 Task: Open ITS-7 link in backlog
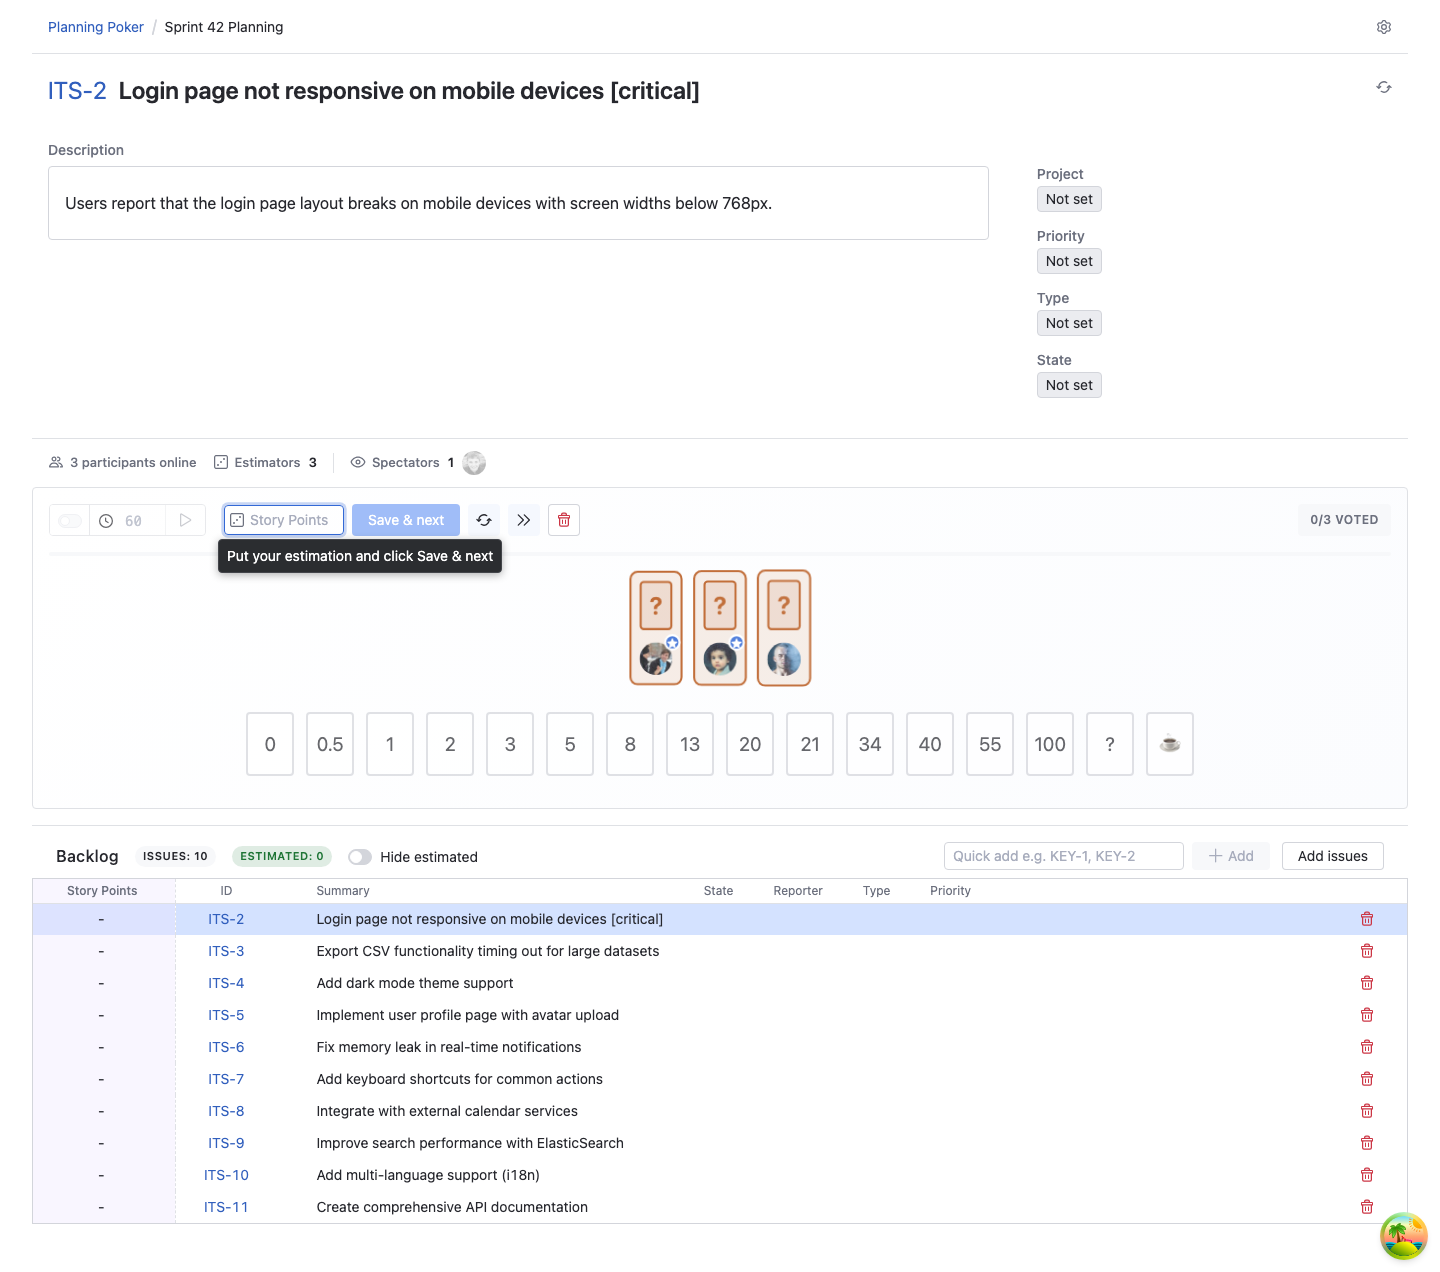point(226,1079)
